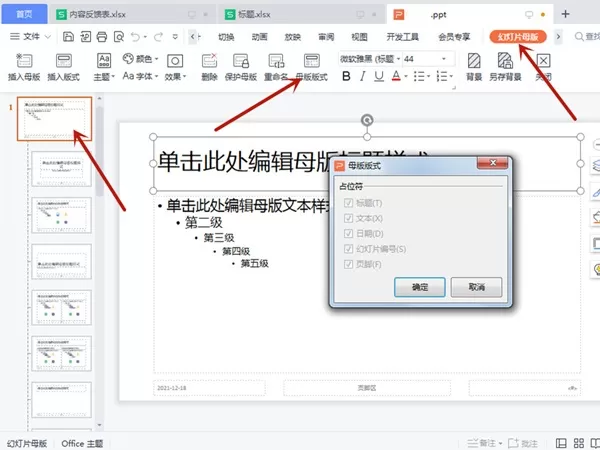Image resolution: width=600 pixels, height=450 pixels.
Task: Toggle the 日期(D) checkbox in dialog
Action: pyautogui.click(x=348, y=233)
